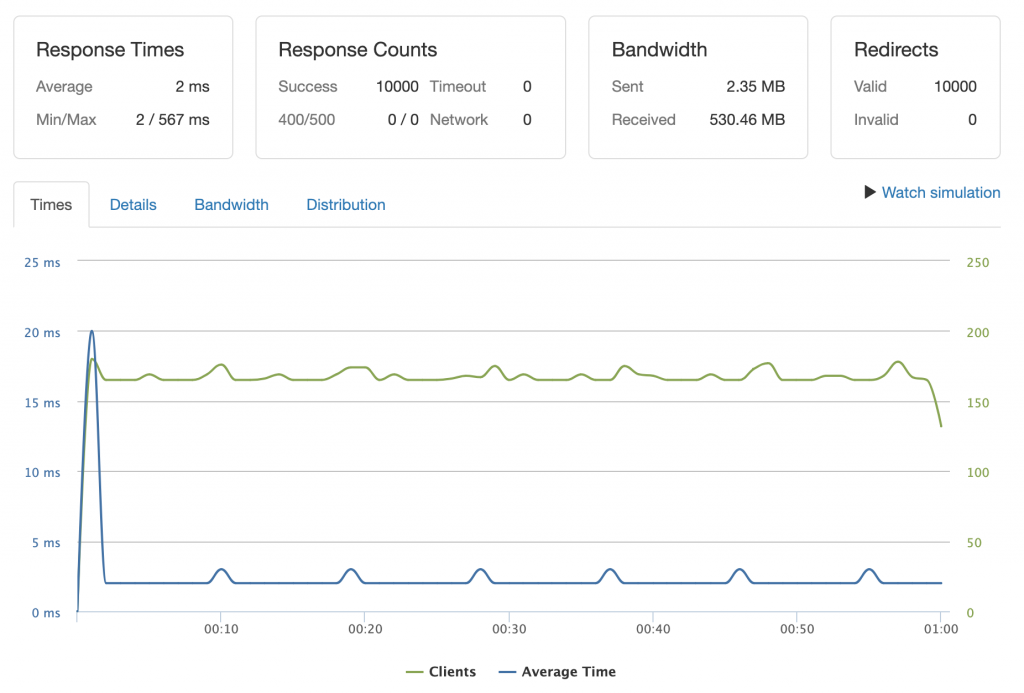Click the 00:10 time axis label

(x=221, y=629)
